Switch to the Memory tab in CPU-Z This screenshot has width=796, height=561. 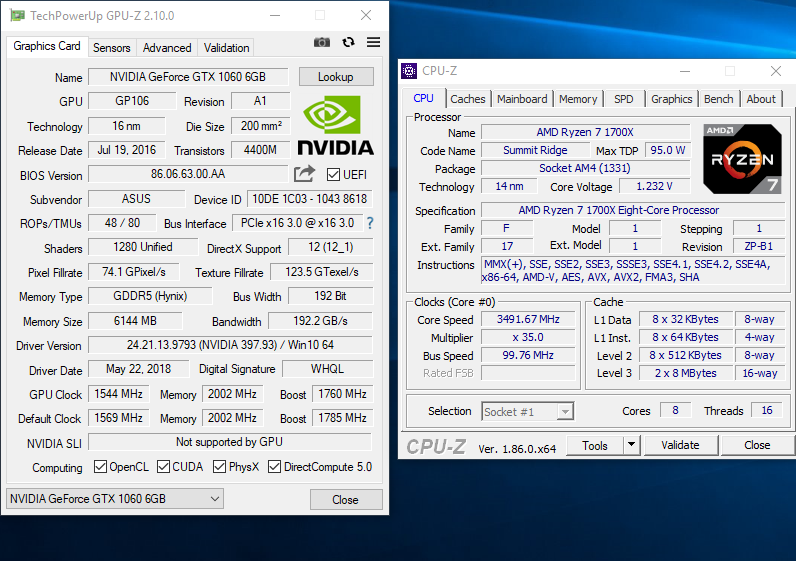click(578, 99)
